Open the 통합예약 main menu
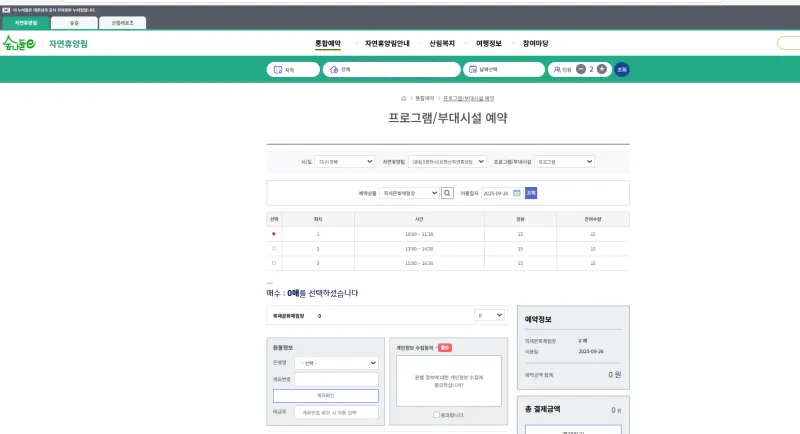The image size is (800, 434). [328, 43]
